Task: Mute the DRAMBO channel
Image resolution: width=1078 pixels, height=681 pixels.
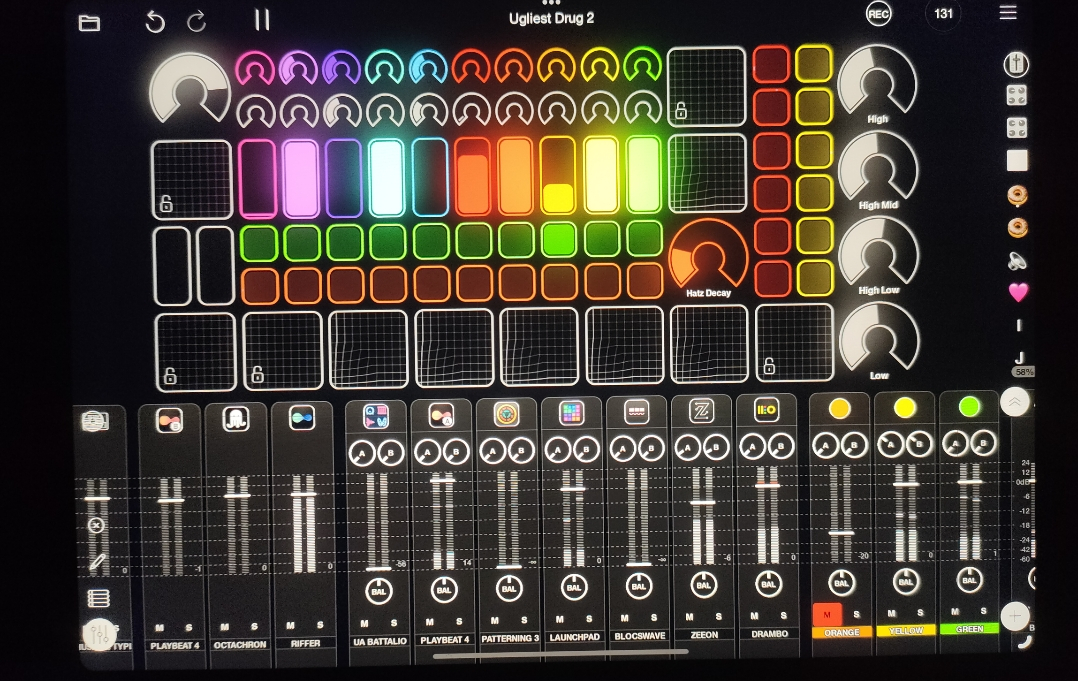Action: [753, 617]
